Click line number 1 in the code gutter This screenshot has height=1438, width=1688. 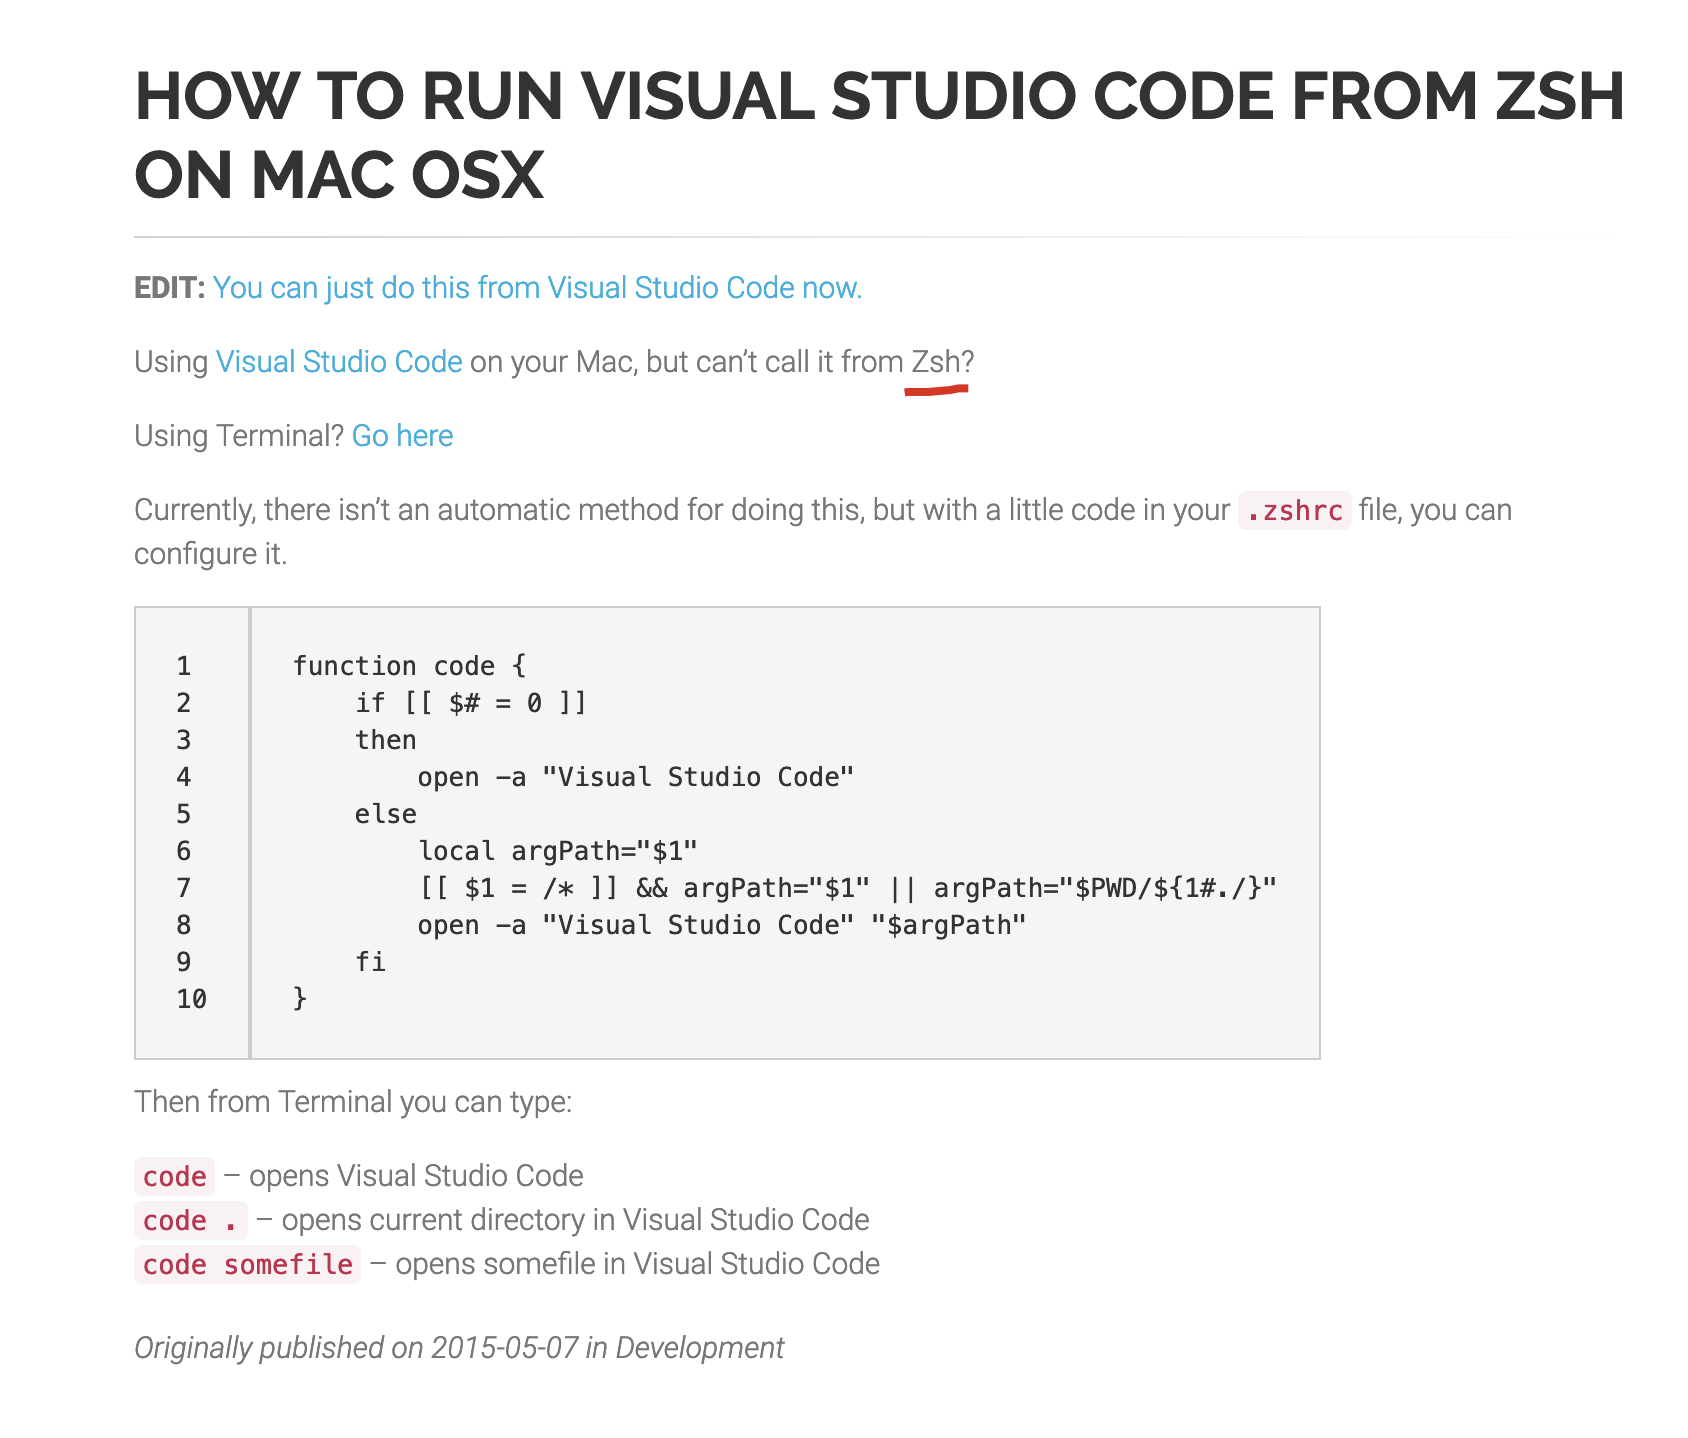(183, 666)
